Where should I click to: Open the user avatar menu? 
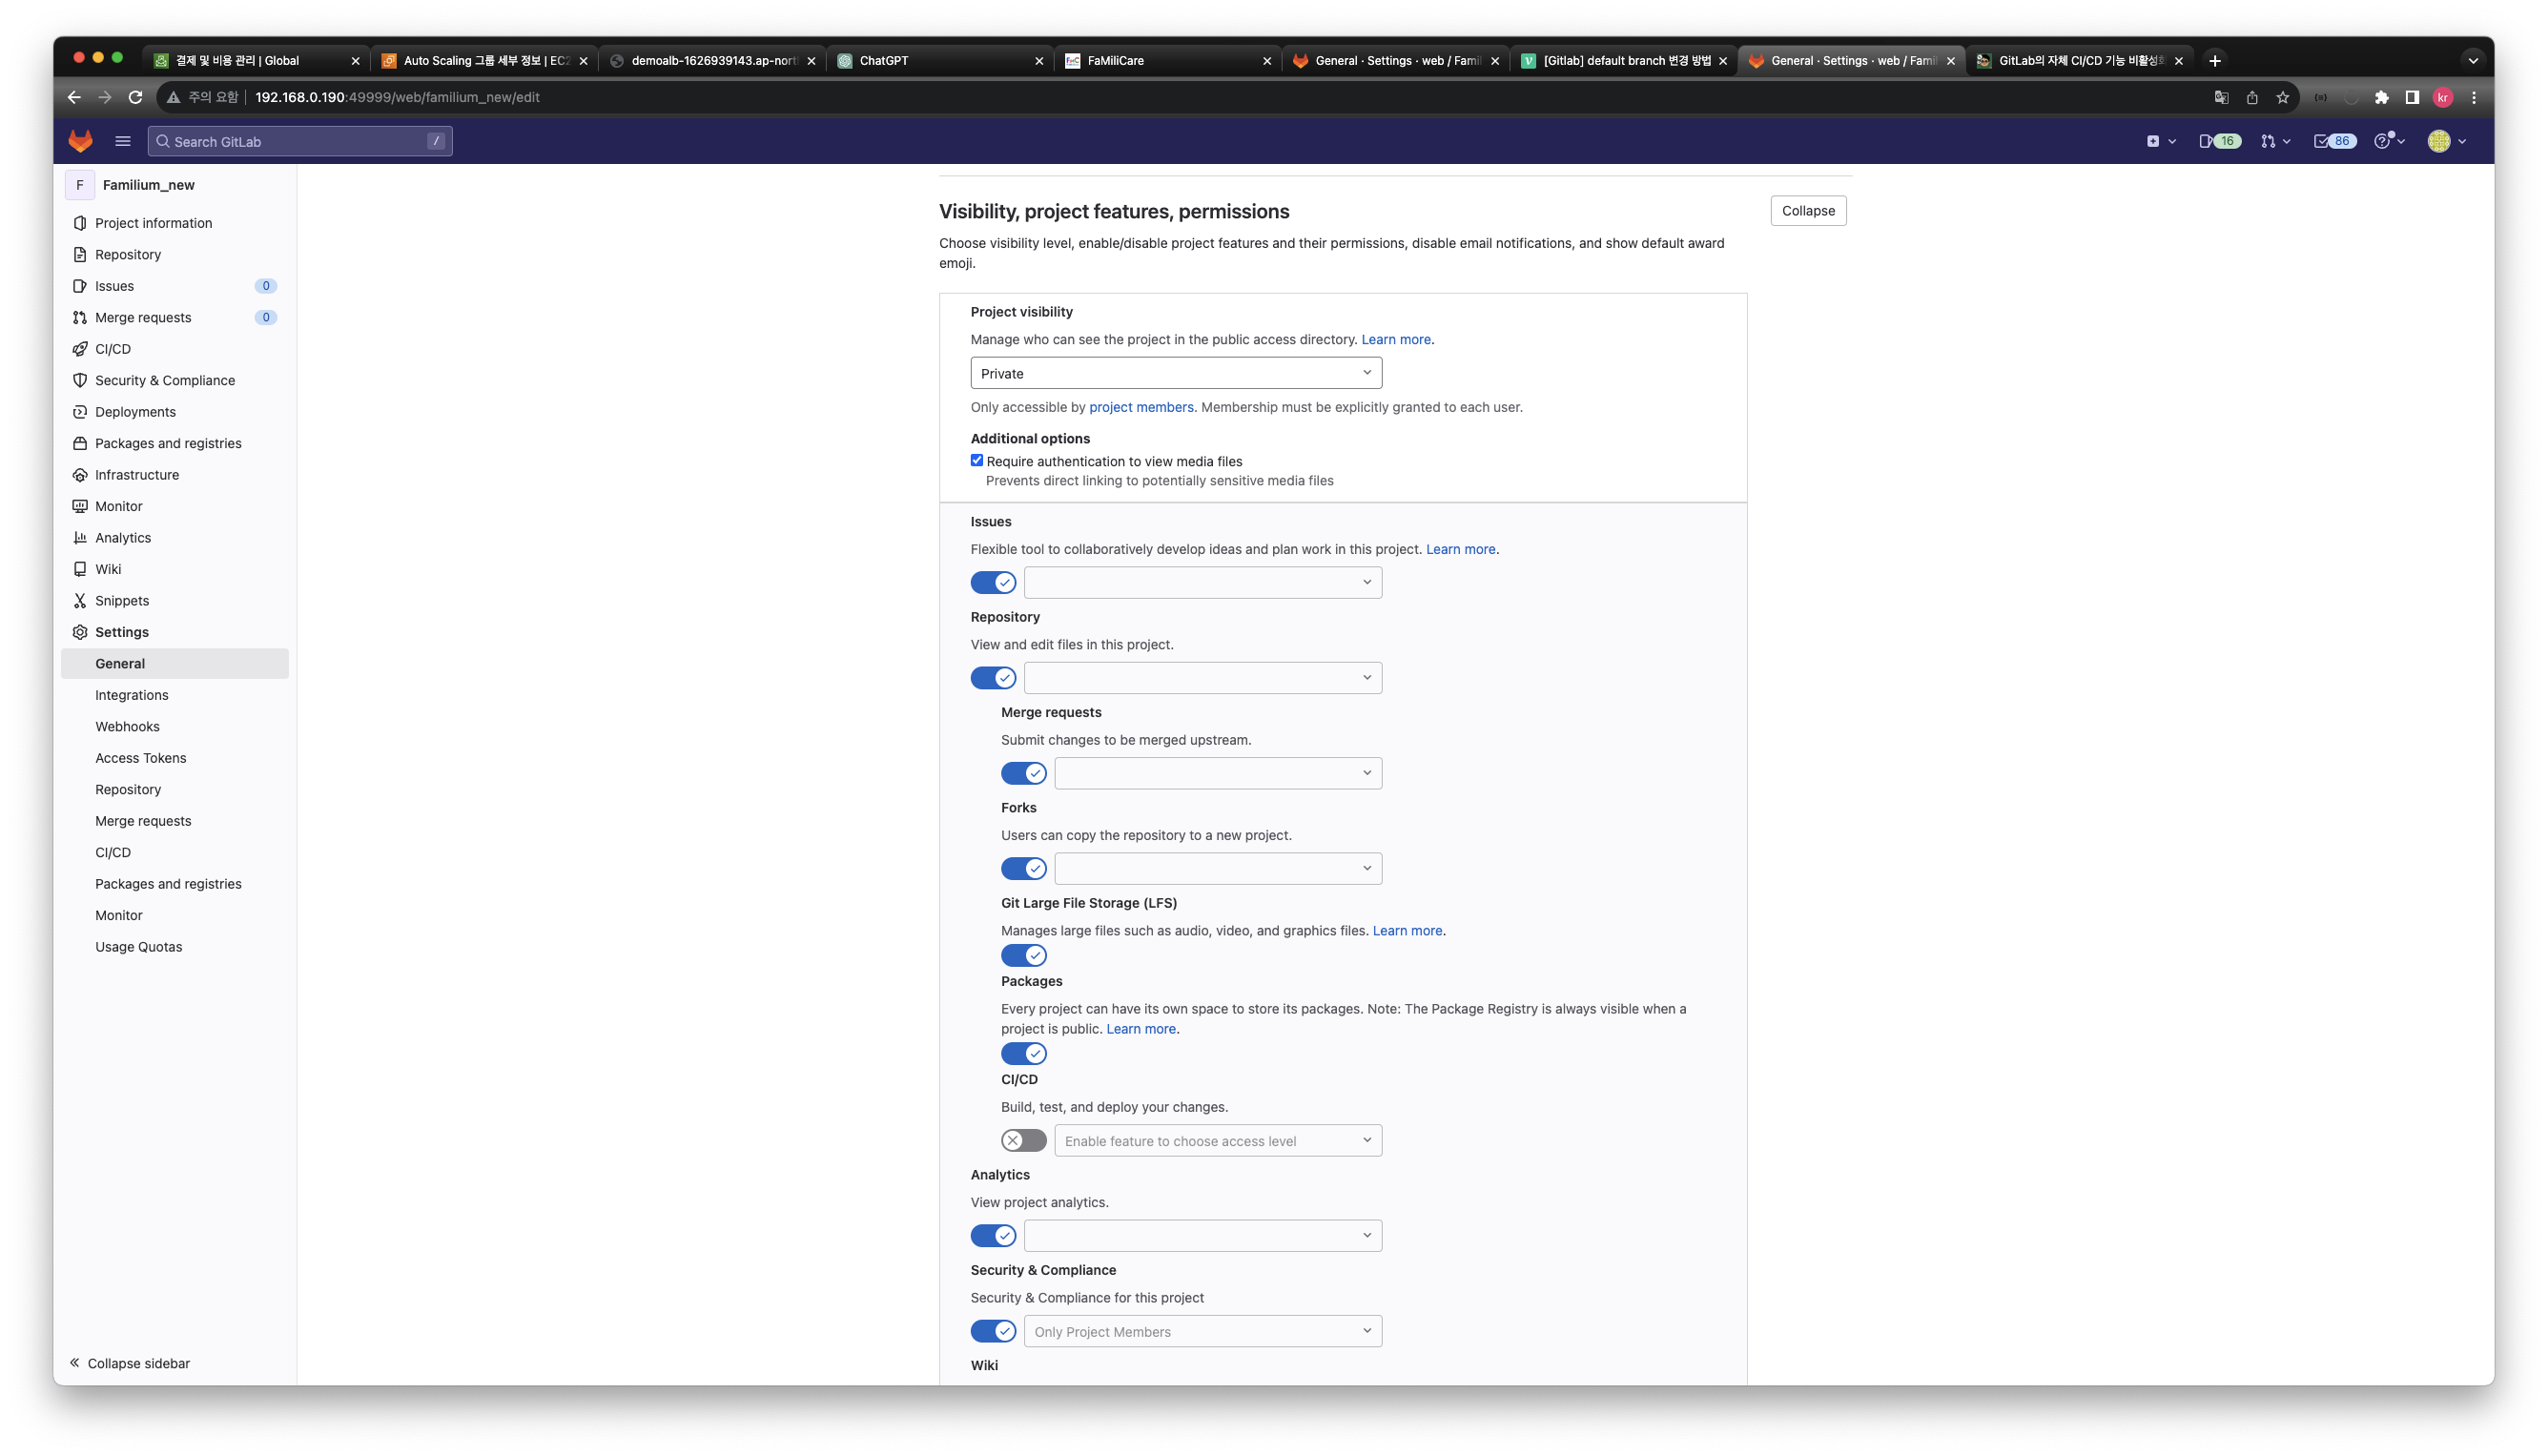tap(2446, 141)
